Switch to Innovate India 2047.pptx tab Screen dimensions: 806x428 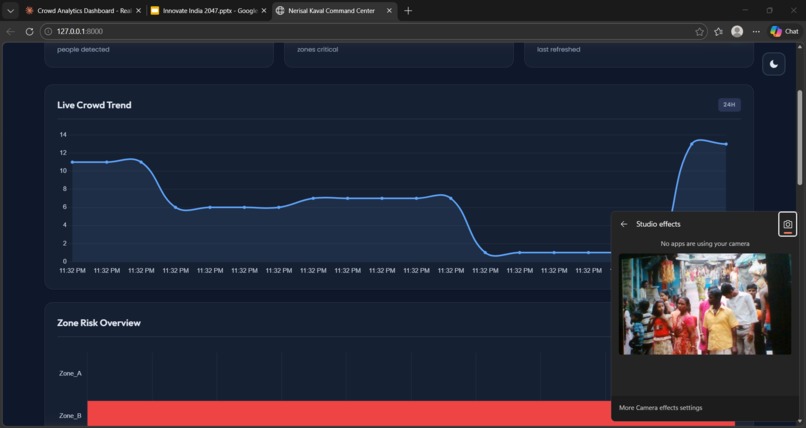(210, 10)
